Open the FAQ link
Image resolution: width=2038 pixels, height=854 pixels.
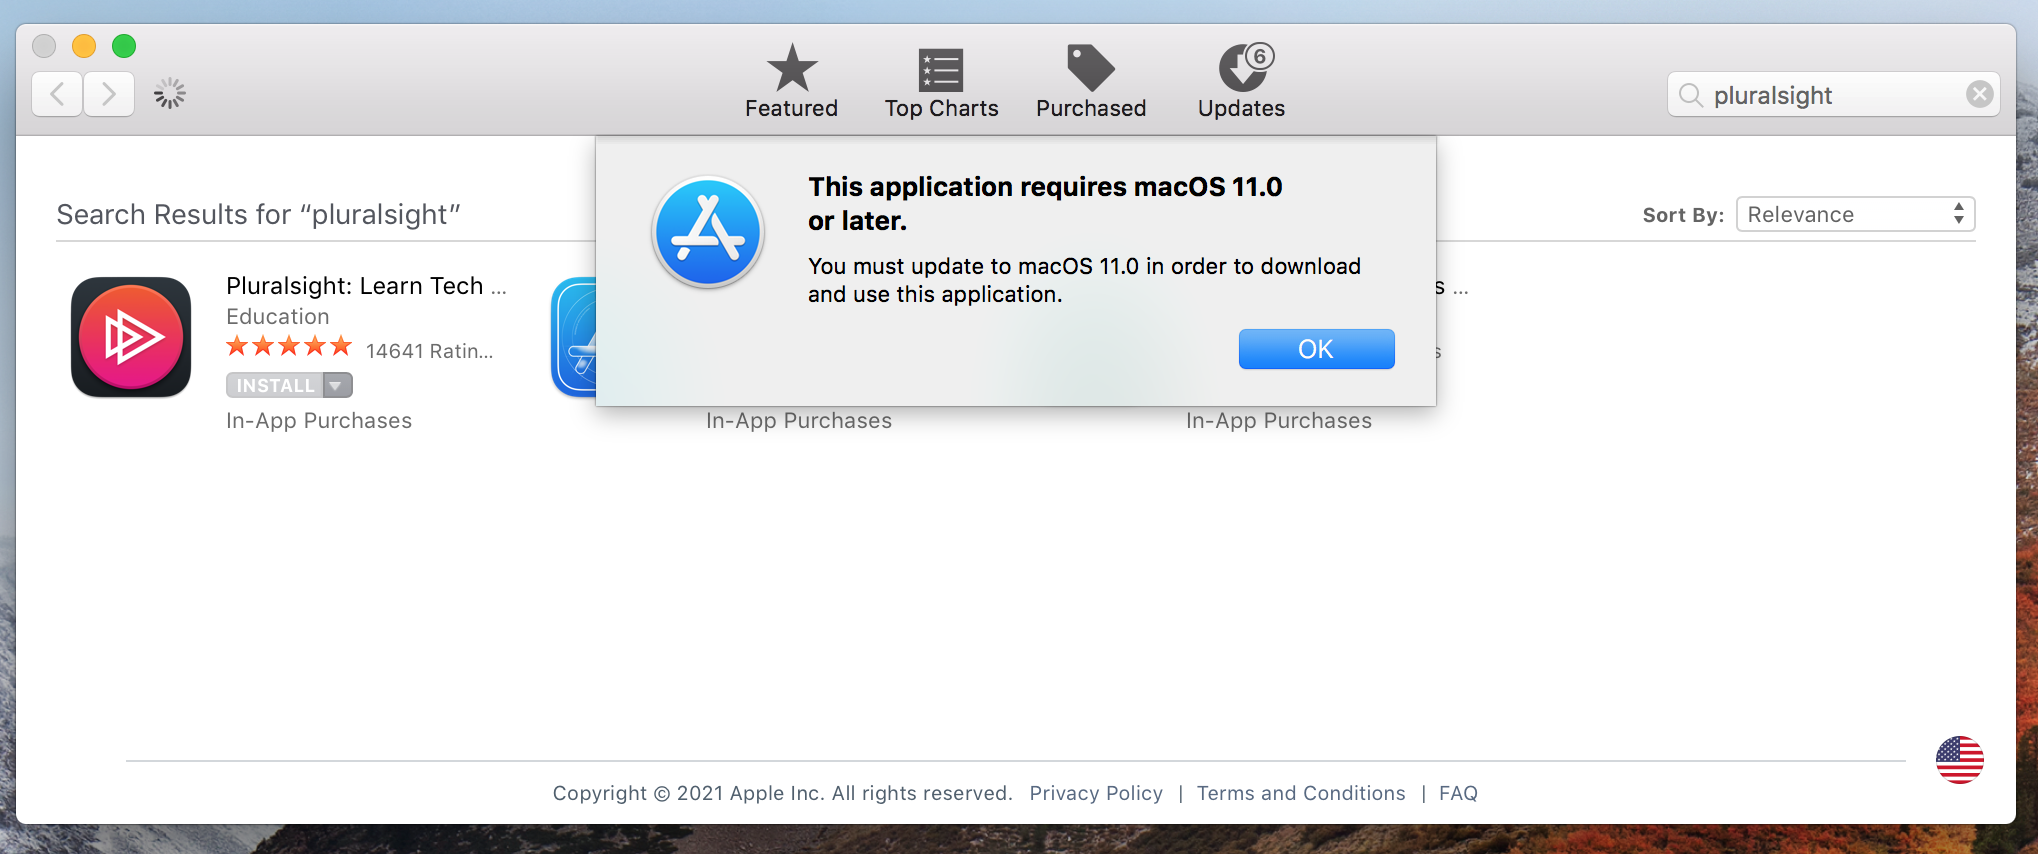pyautogui.click(x=1458, y=793)
